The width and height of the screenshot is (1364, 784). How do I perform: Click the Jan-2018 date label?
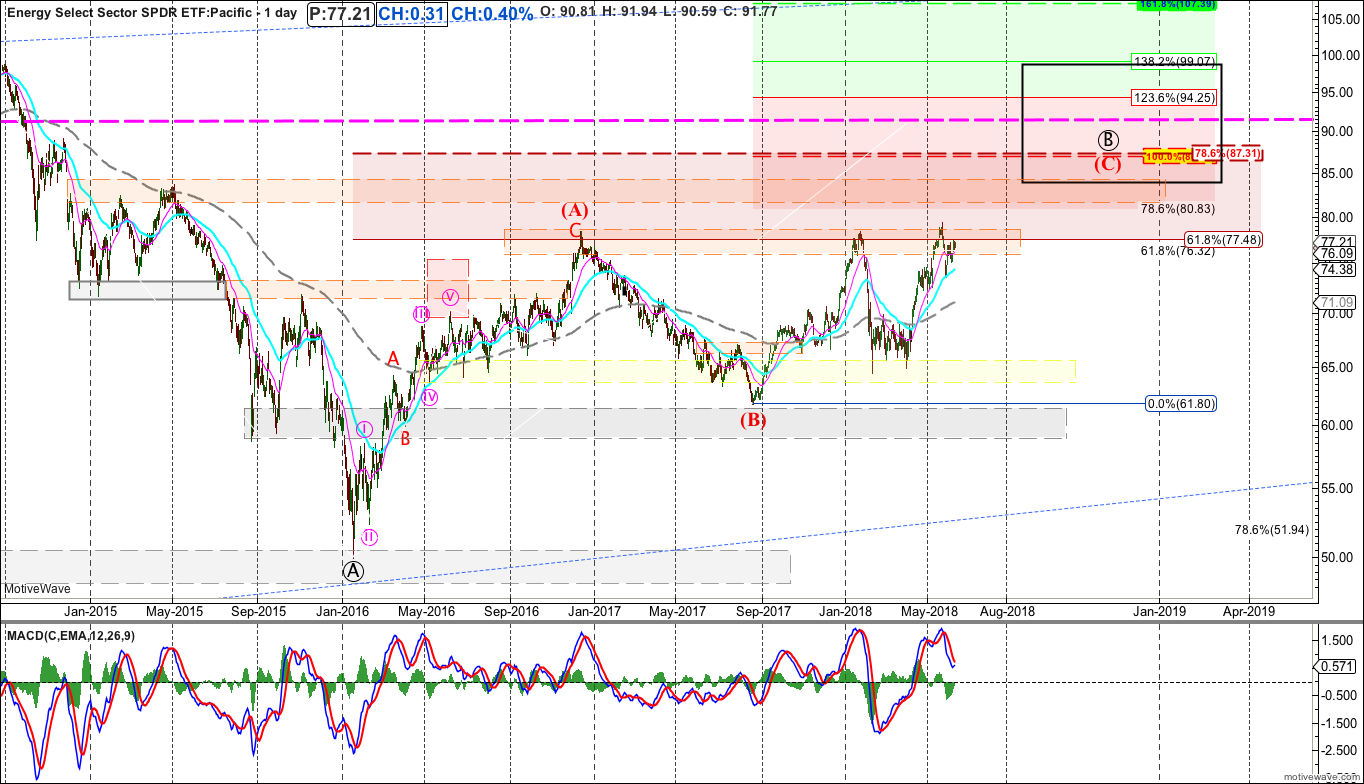coord(846,610)
